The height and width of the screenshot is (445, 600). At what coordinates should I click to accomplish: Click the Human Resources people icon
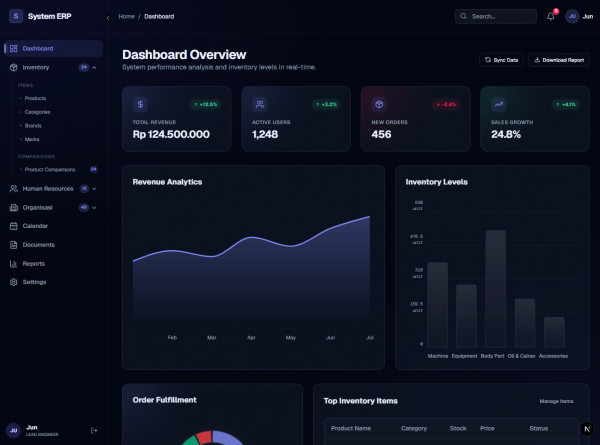point(13,189)
